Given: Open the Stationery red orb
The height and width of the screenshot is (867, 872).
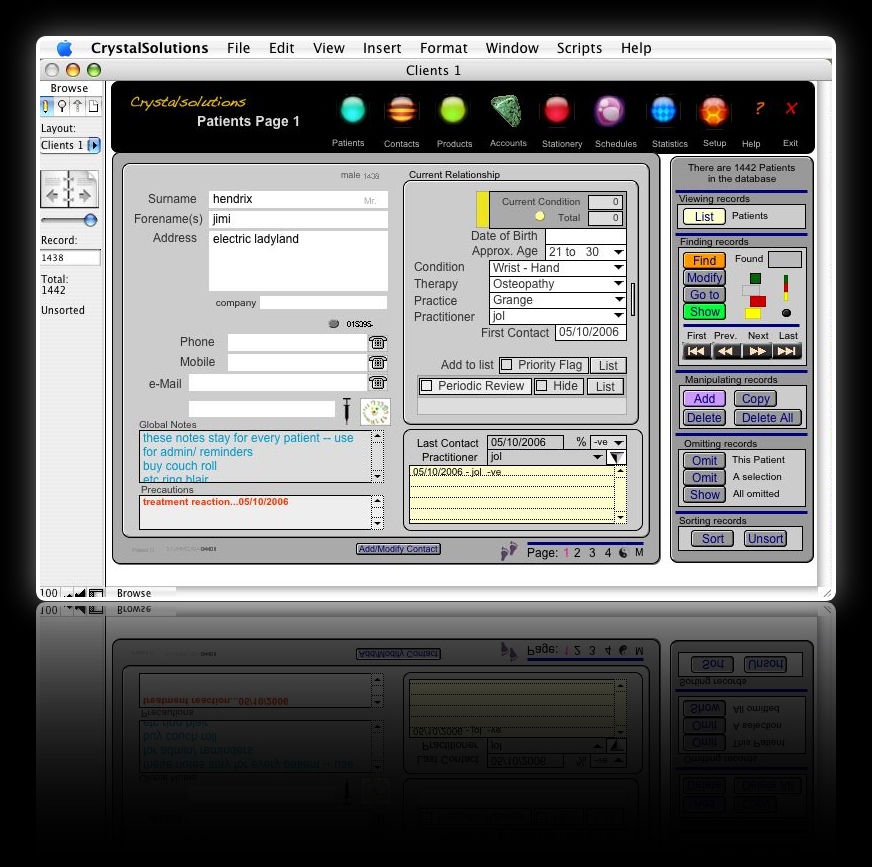Looking at the screenshot, I should point(557,110).
